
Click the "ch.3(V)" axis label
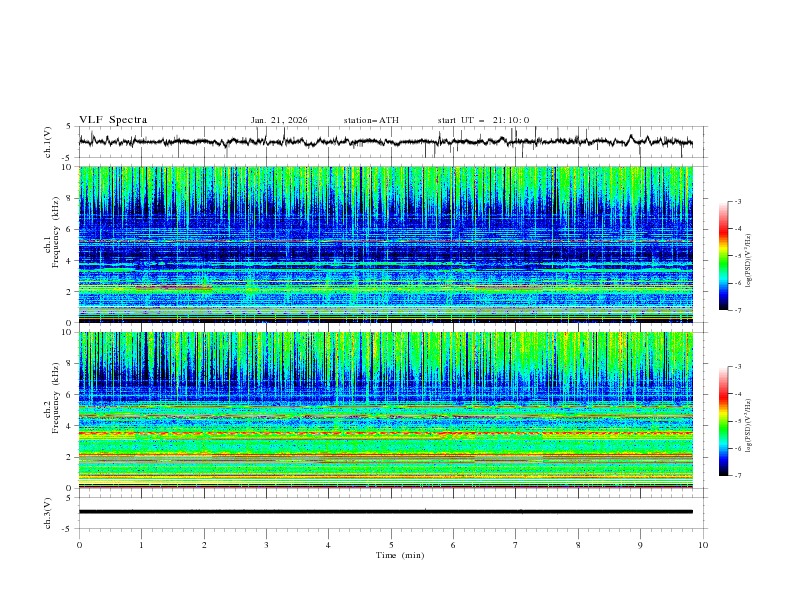point(47,513)
